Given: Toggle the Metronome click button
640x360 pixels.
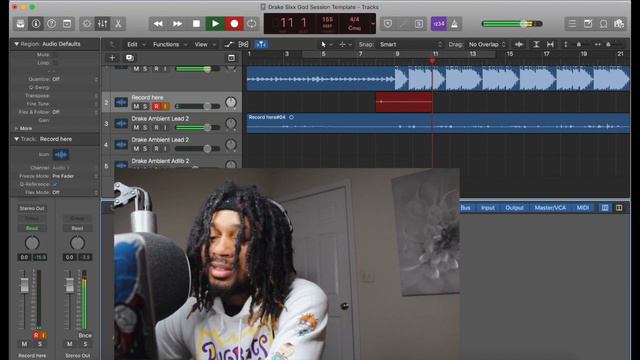Looking at the screenshot, I should click(x=454, y=24).
